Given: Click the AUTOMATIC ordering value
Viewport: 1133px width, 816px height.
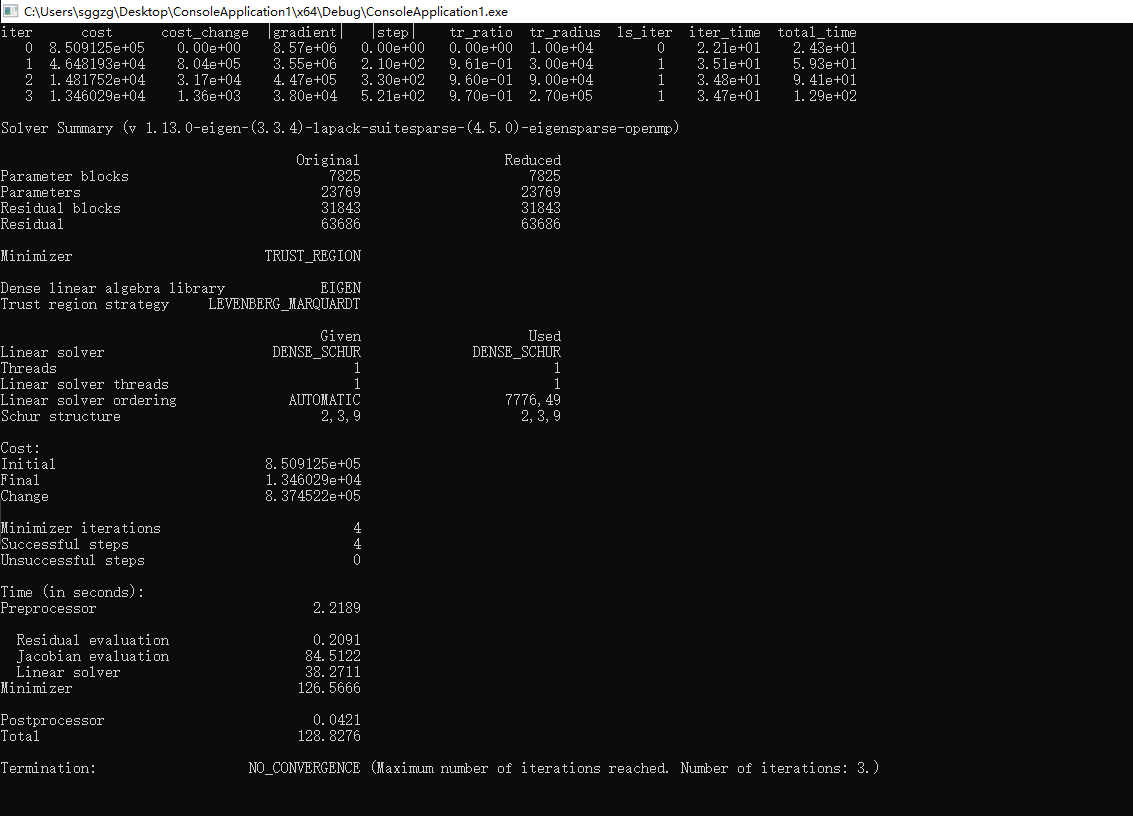Looking at the screenshot, I should 324,400.
